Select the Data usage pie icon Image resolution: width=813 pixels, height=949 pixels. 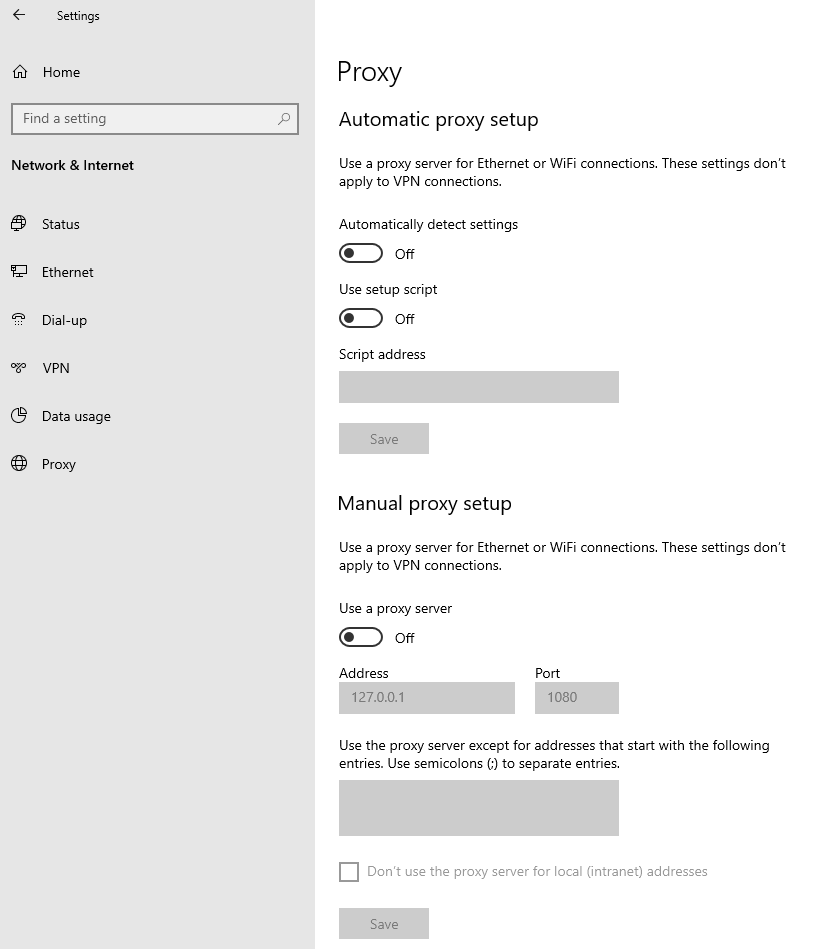tap(19, 416)
